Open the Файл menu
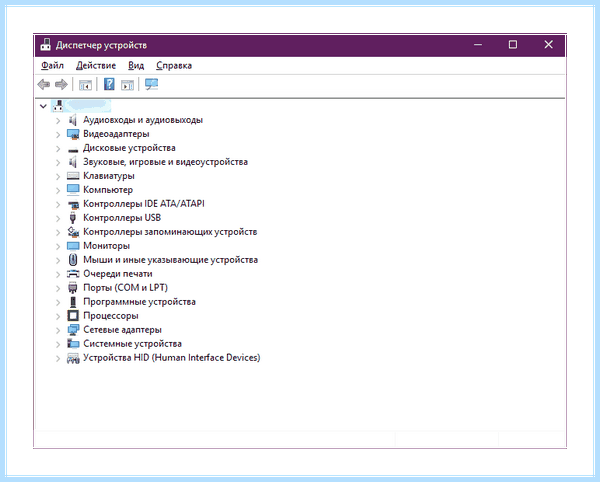The height and width of the screenshot is (482, 600). [x=52, y=65]
